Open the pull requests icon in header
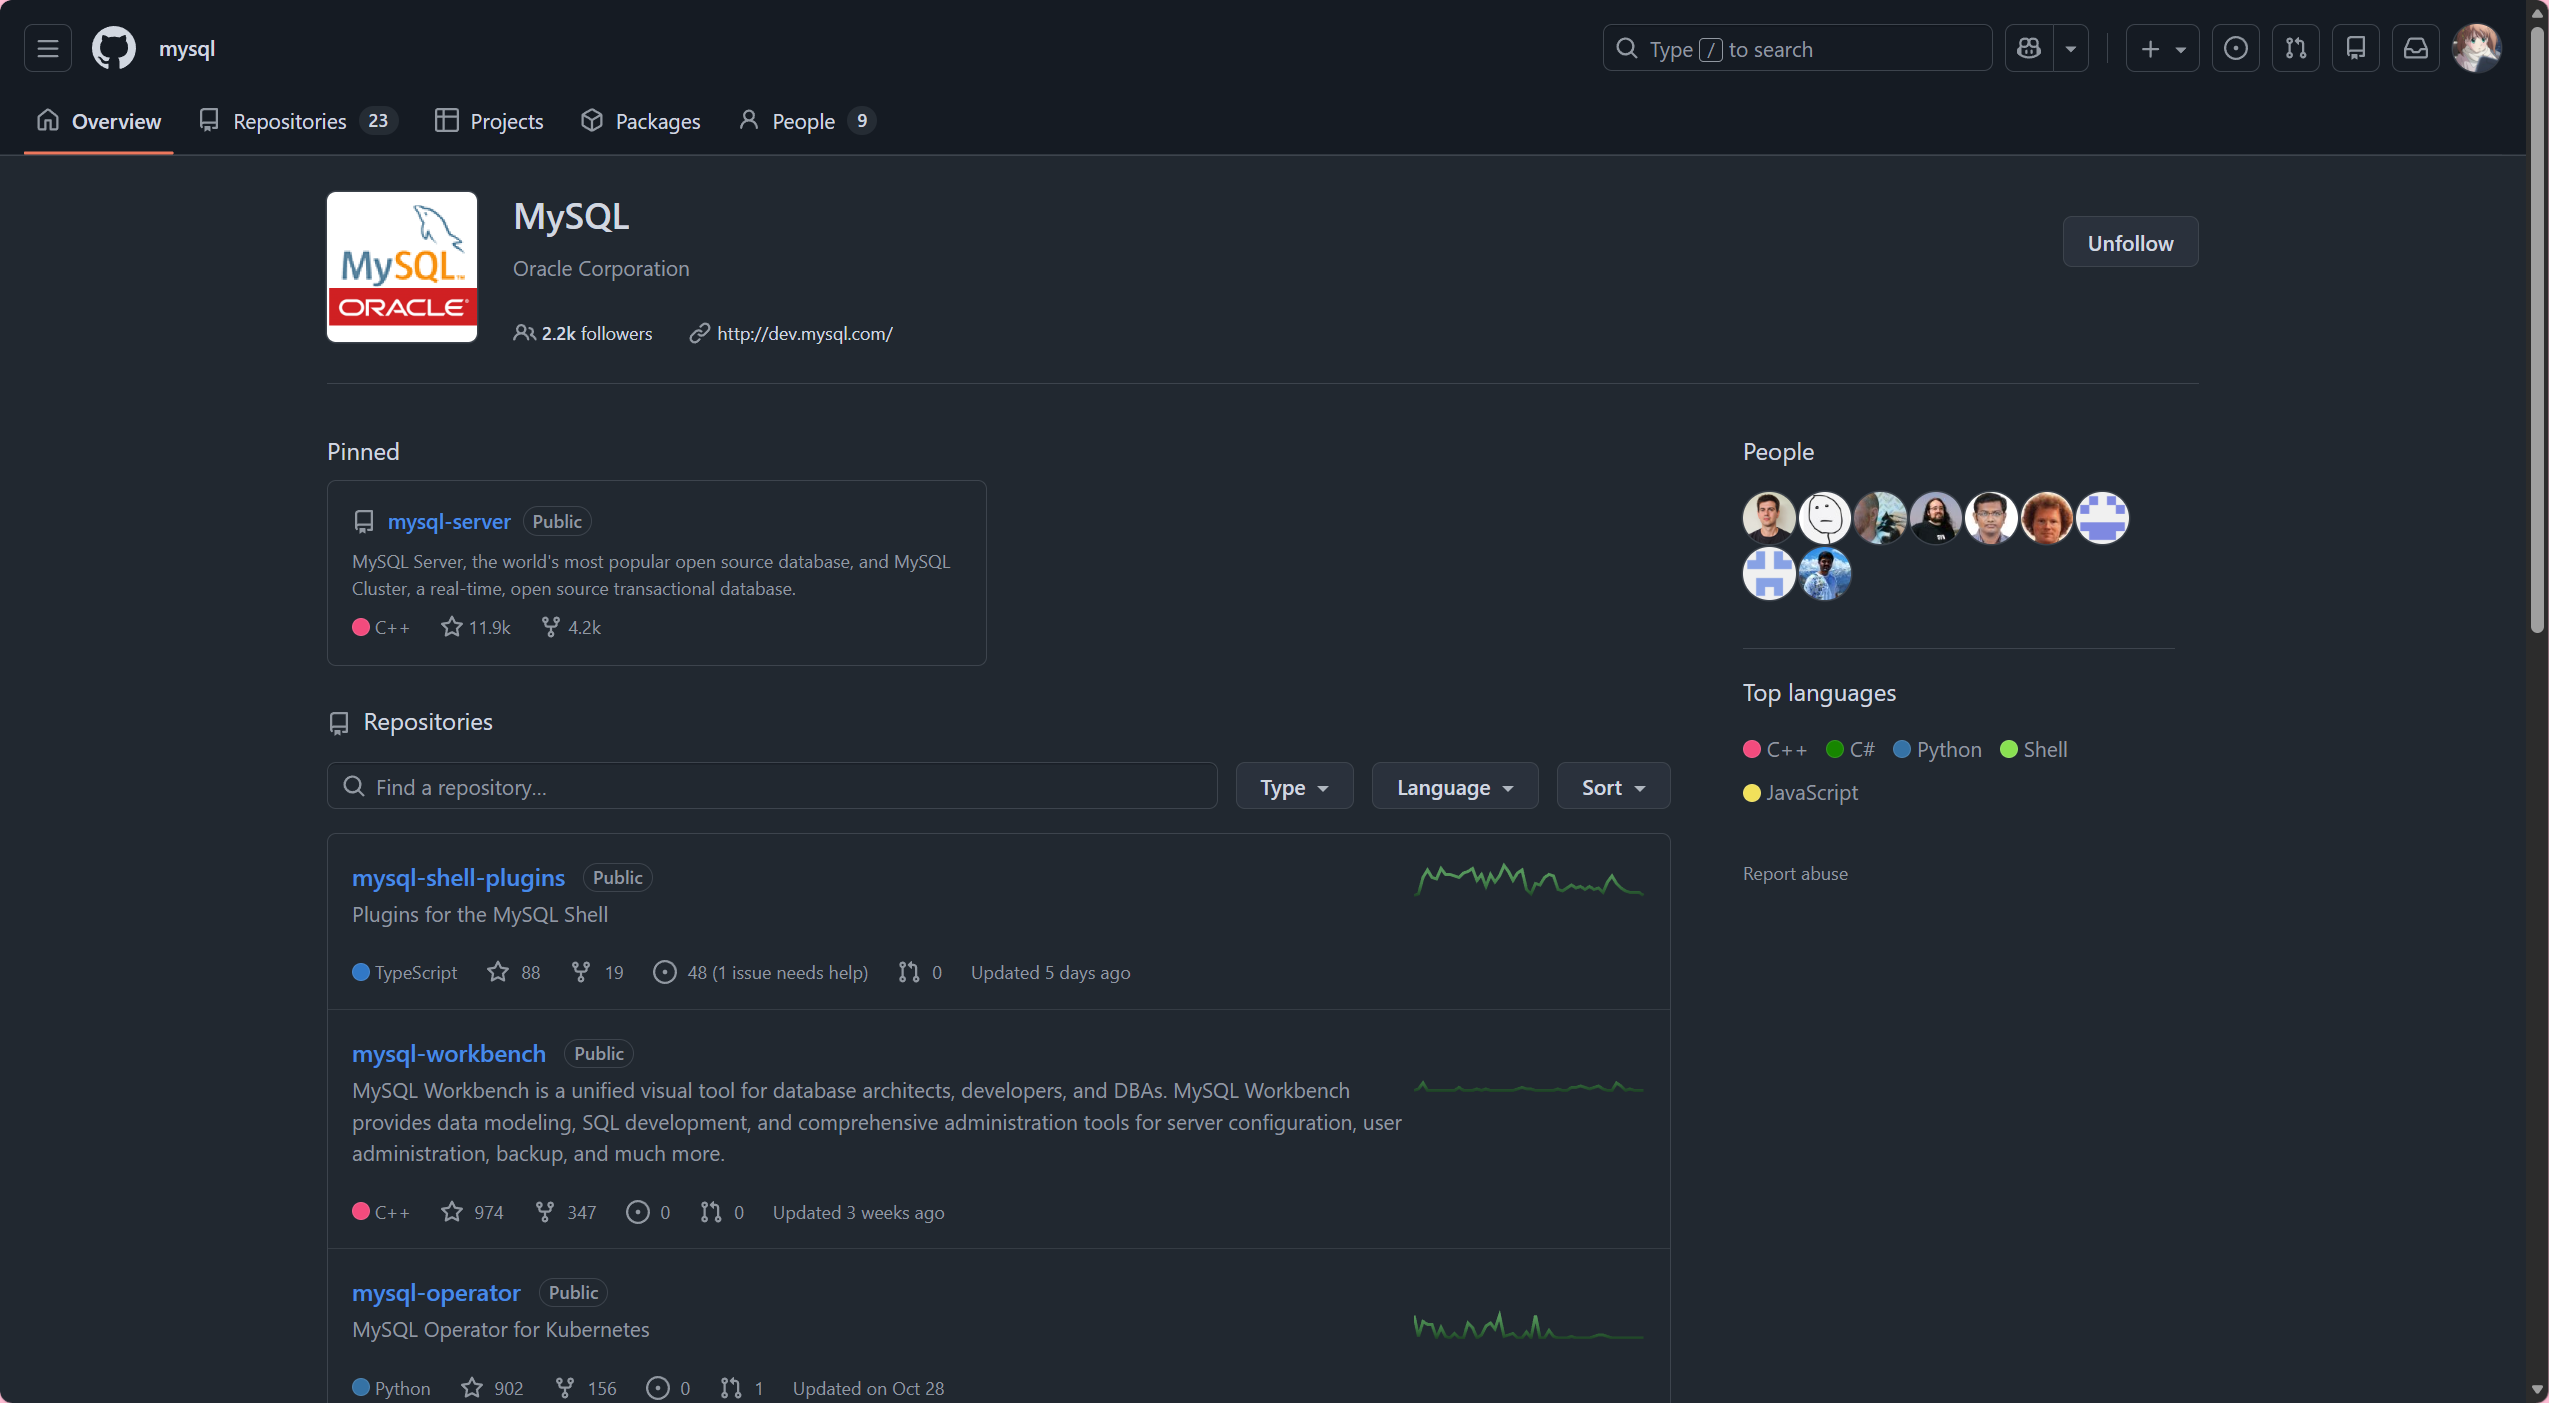 pos(2296,48)
